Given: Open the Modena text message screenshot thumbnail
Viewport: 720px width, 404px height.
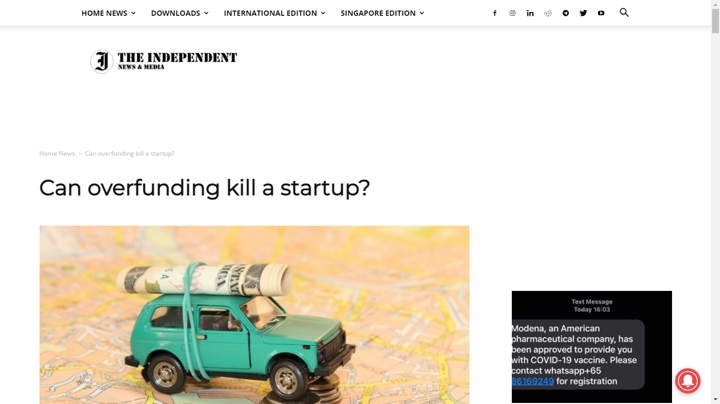Looking at the screenshot, I should pyautogui.click(x=591, y=347).
